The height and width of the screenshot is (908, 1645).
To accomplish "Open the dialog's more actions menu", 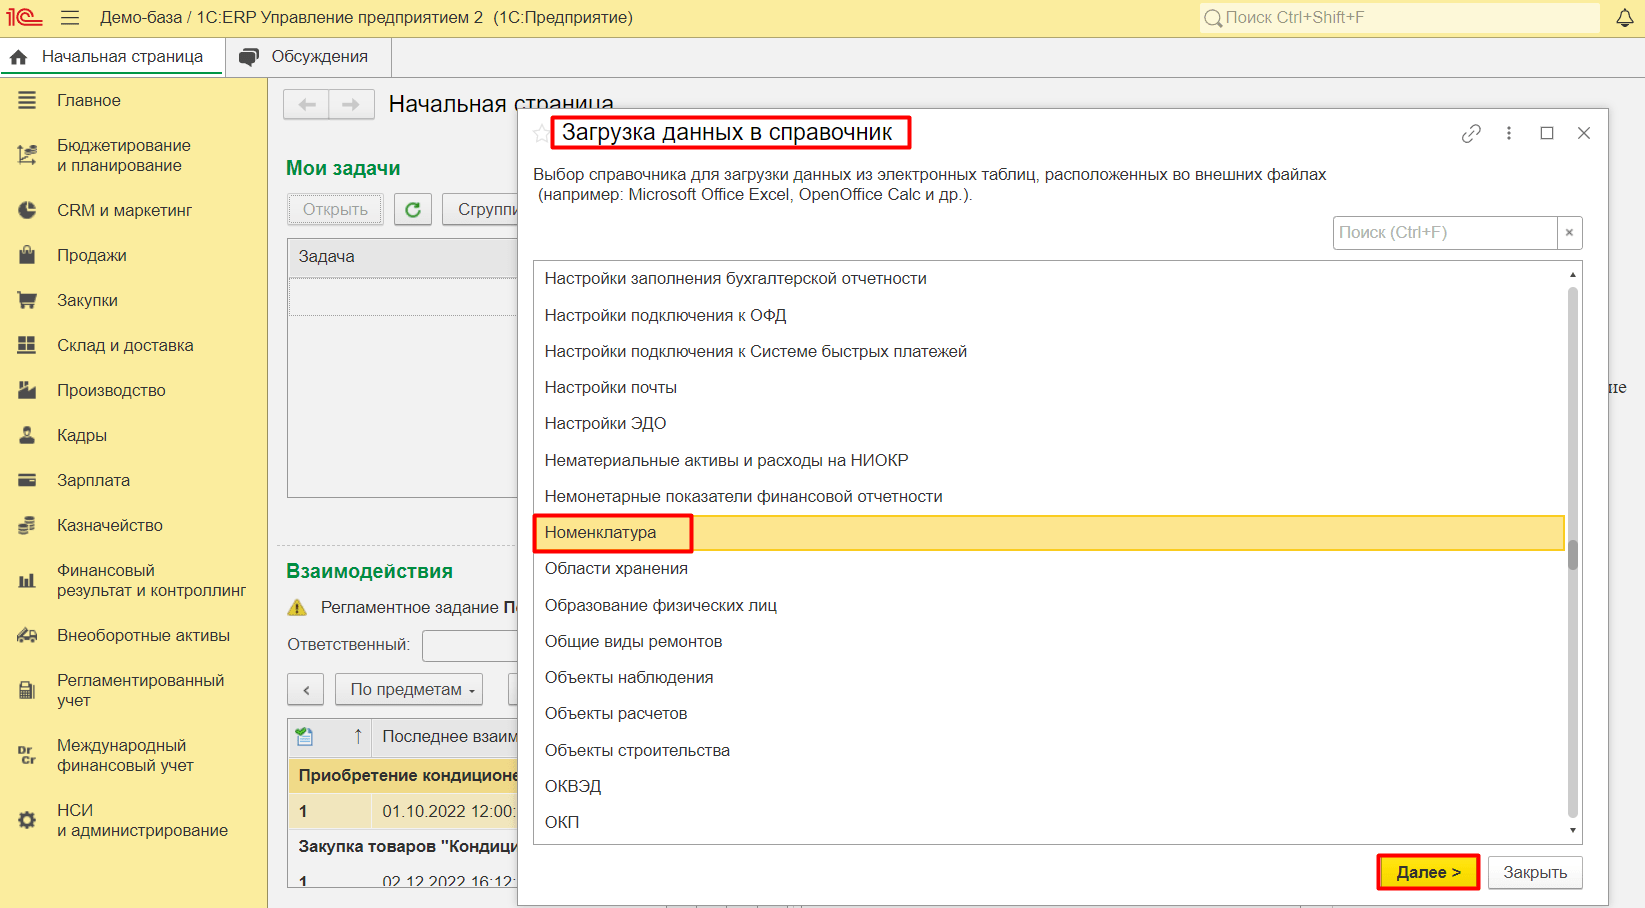I will (1509, 132).
